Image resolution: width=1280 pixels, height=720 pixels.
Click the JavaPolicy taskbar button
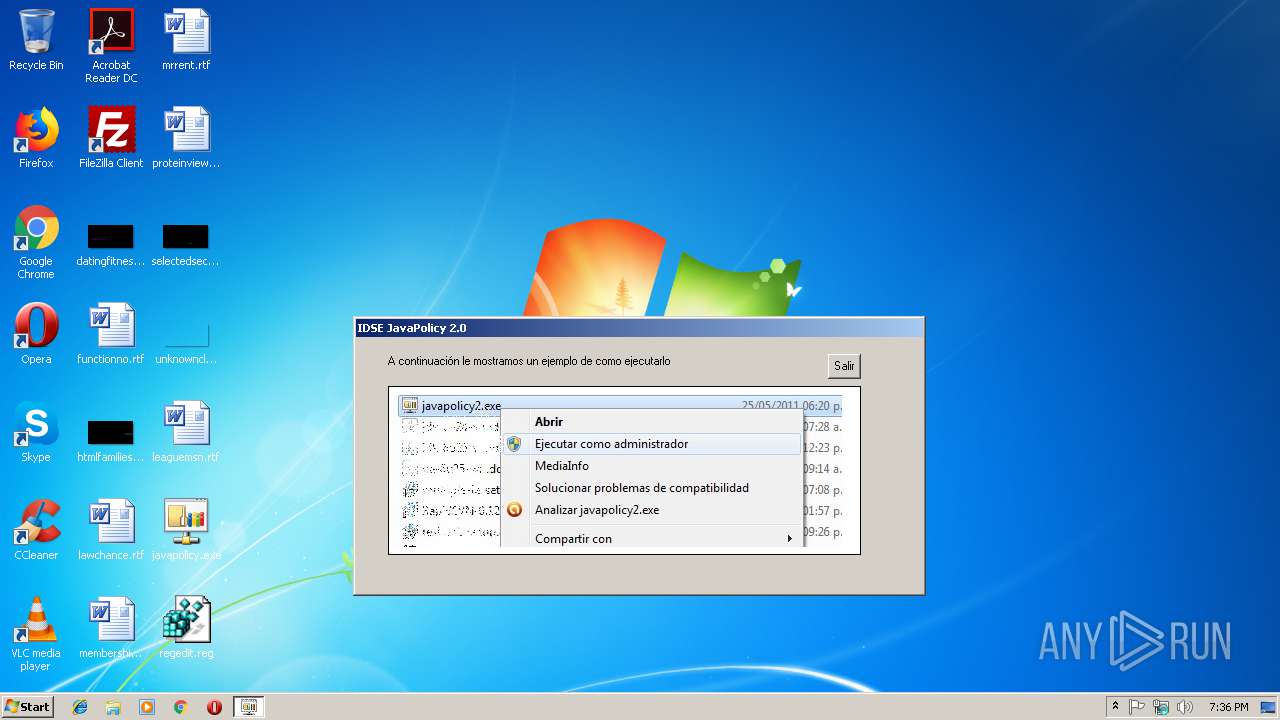click(x=249, y=707)
